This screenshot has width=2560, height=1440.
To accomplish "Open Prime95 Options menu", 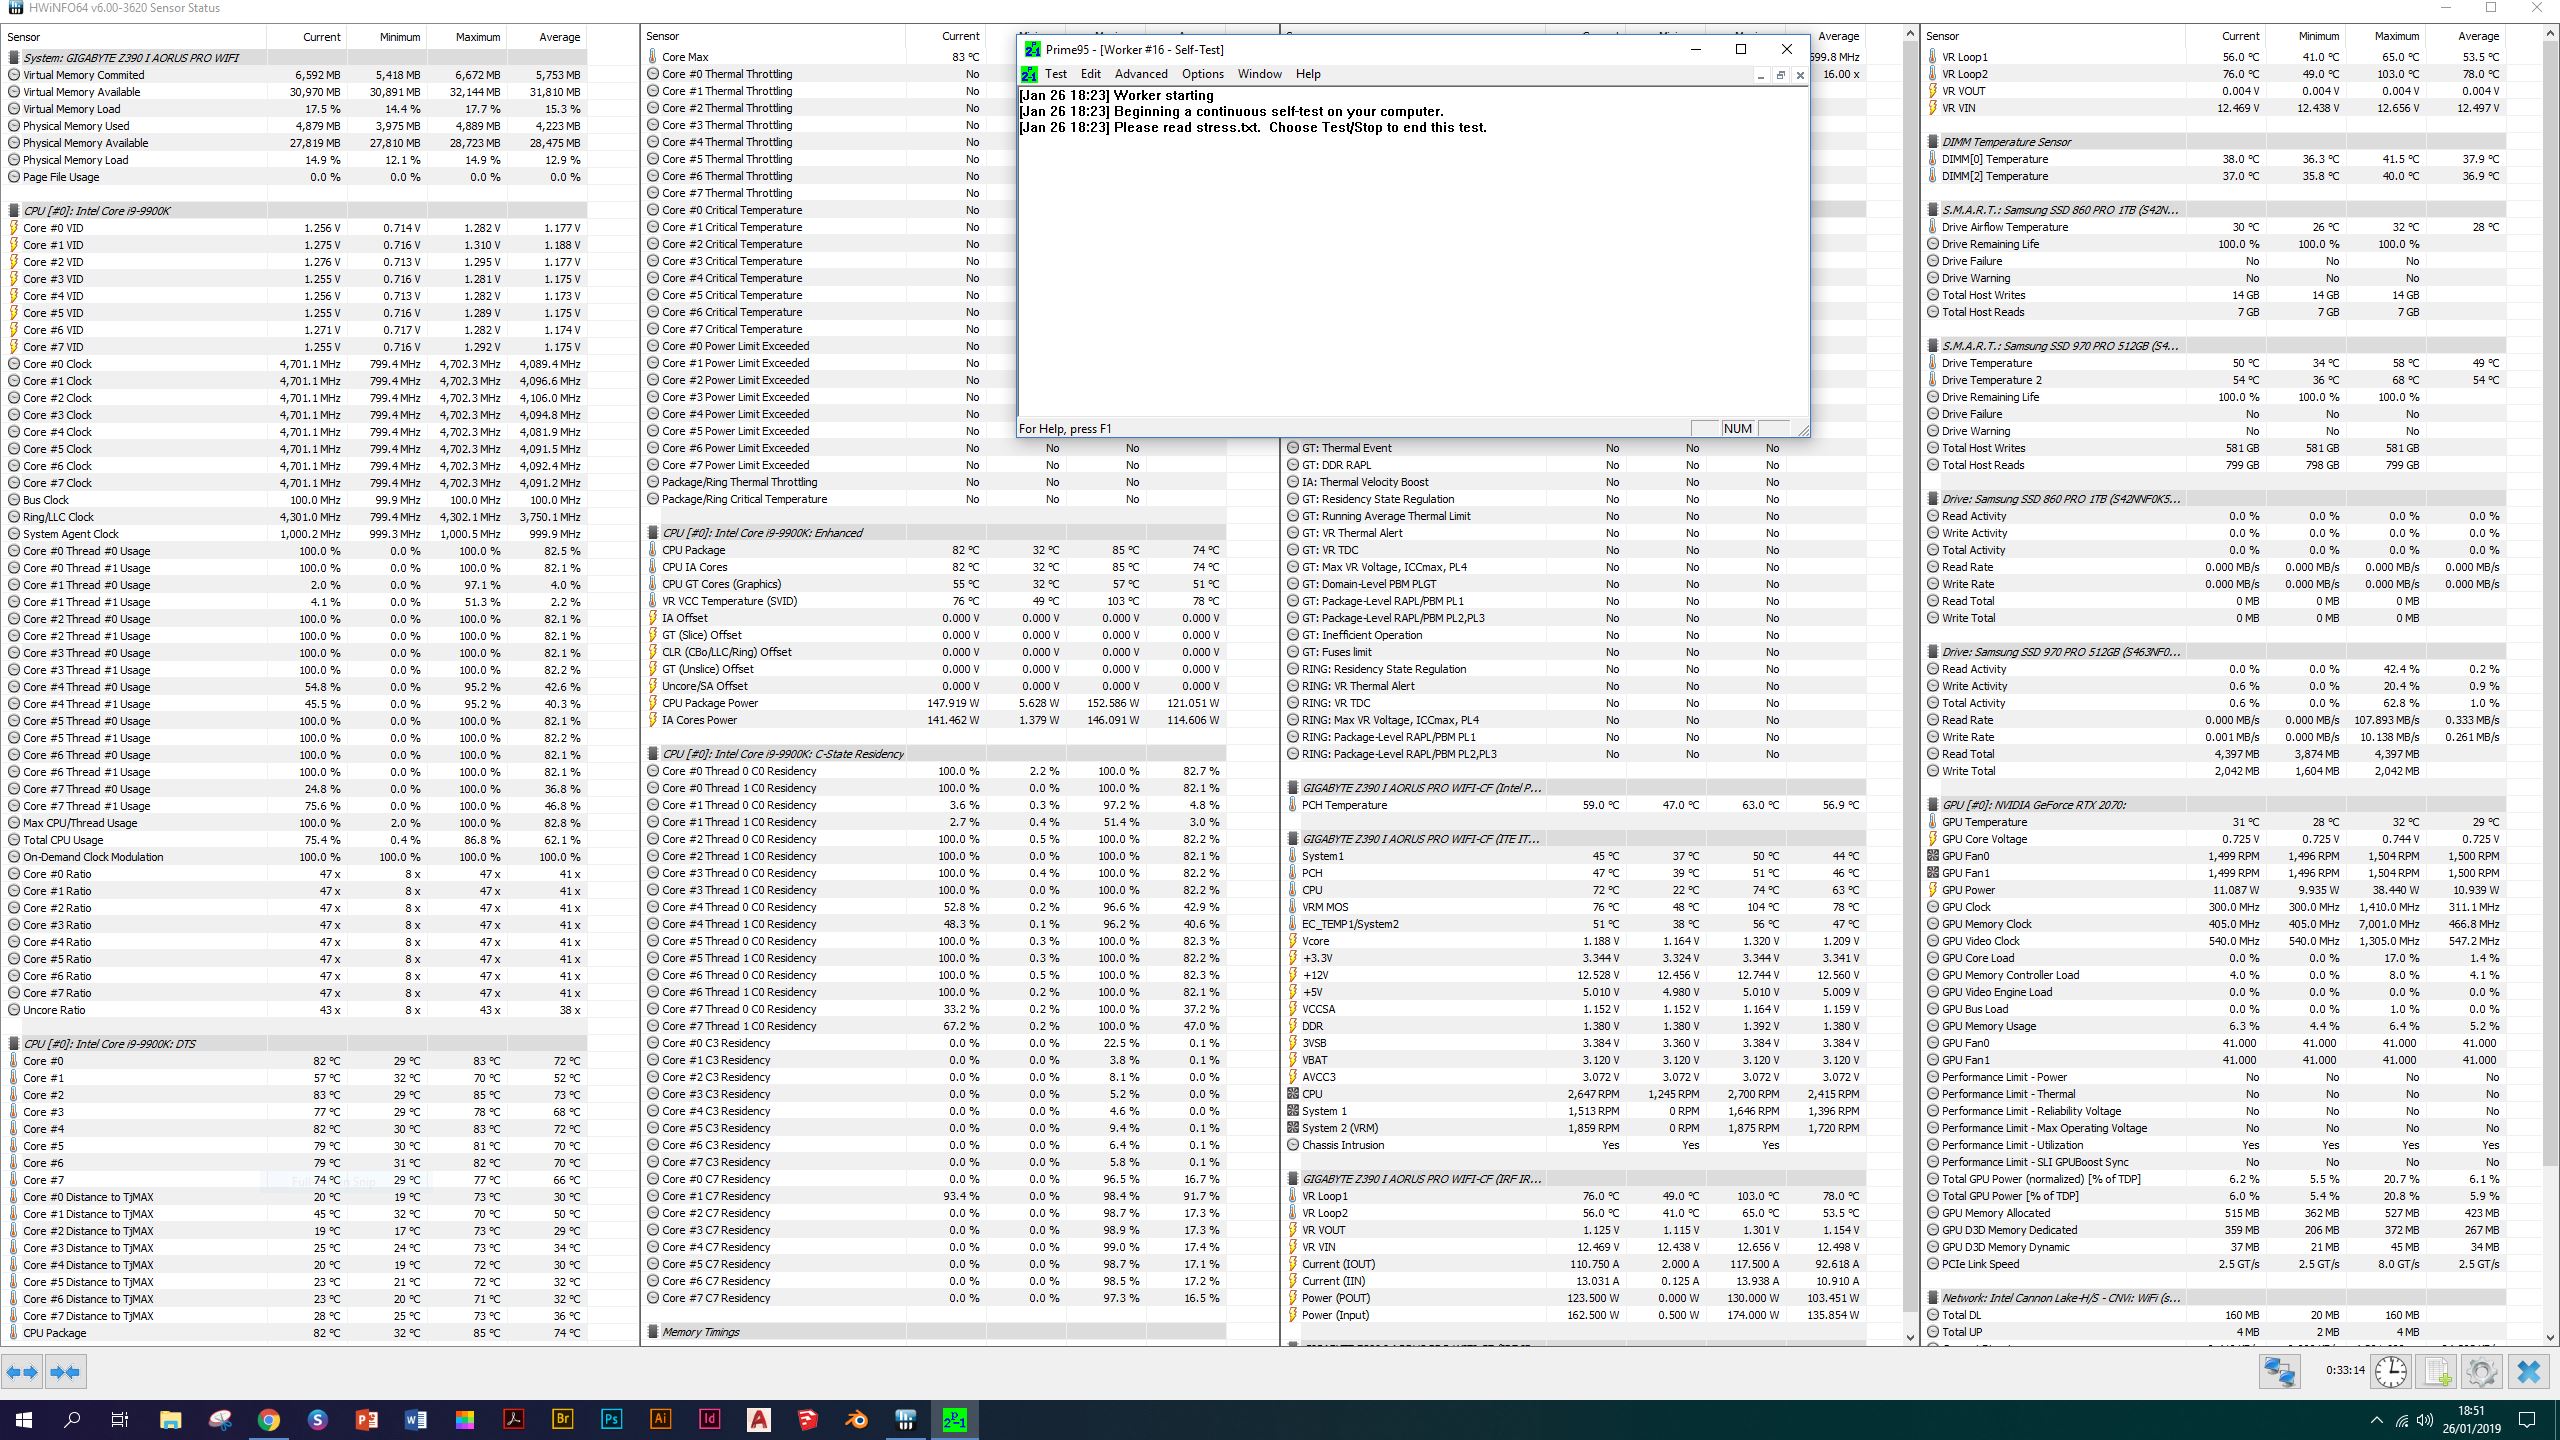I will click(x=1202, y=74).
